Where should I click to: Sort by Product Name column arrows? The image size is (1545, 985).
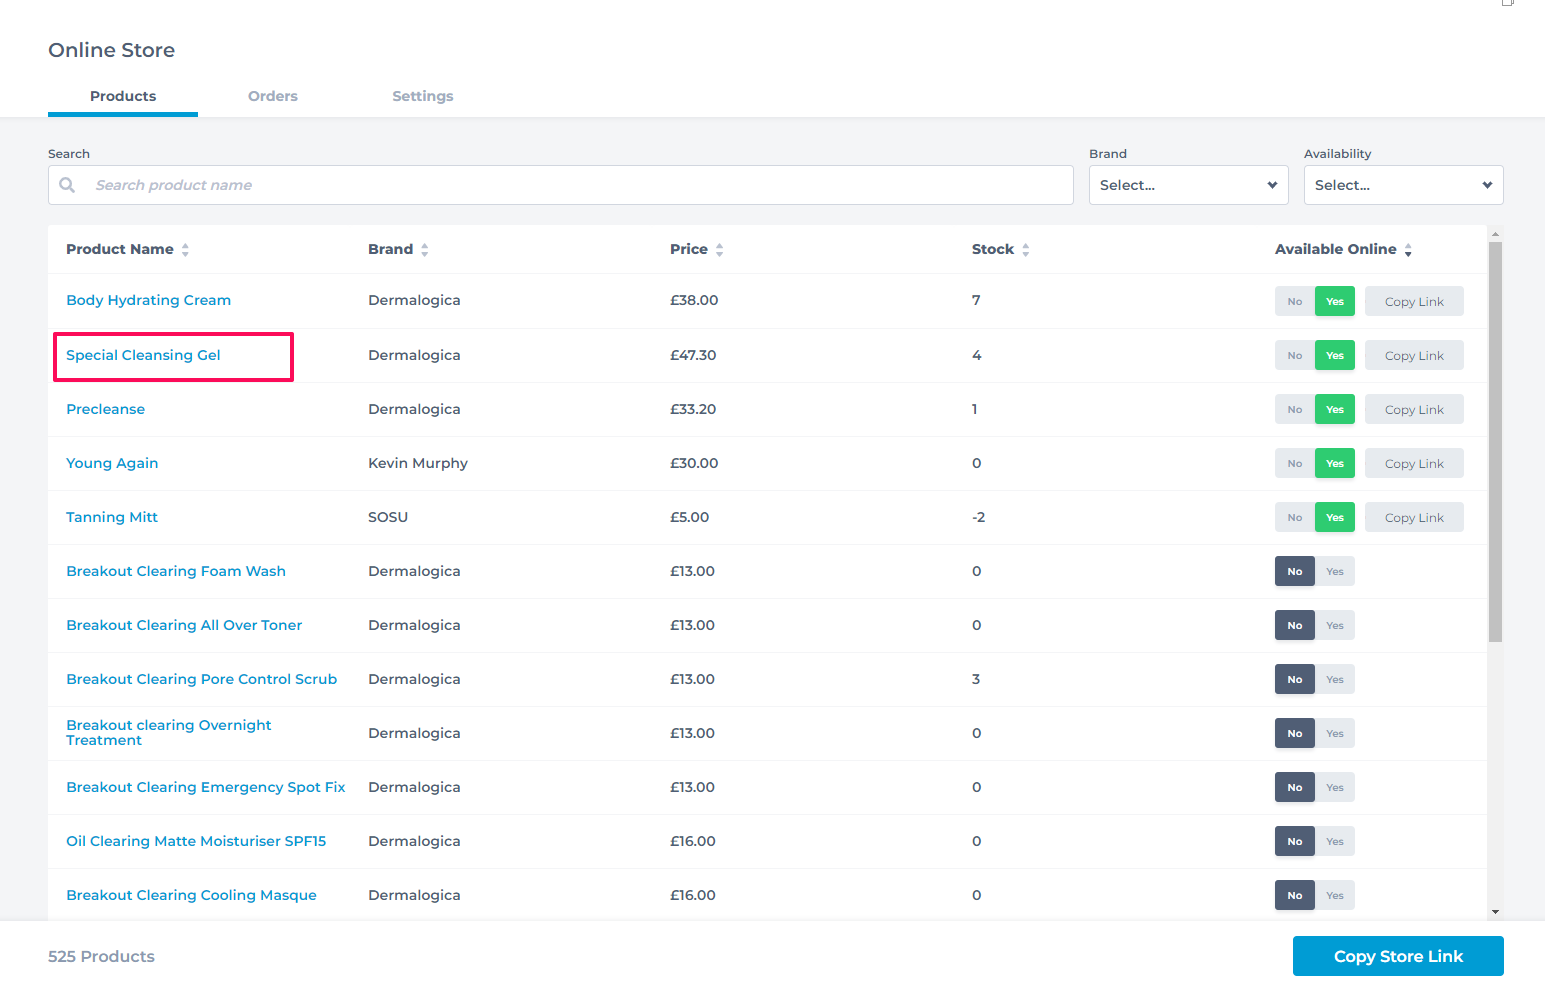coord(185,250)
